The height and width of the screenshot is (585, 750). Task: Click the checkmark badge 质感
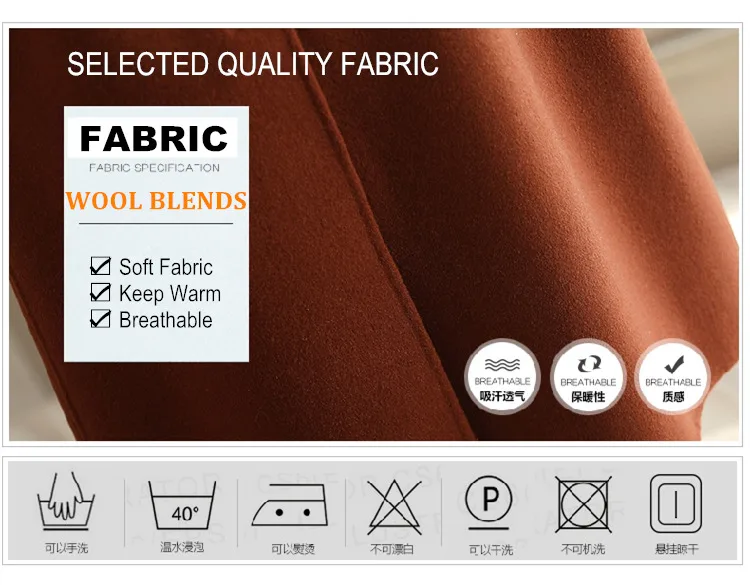pos(673,377)
